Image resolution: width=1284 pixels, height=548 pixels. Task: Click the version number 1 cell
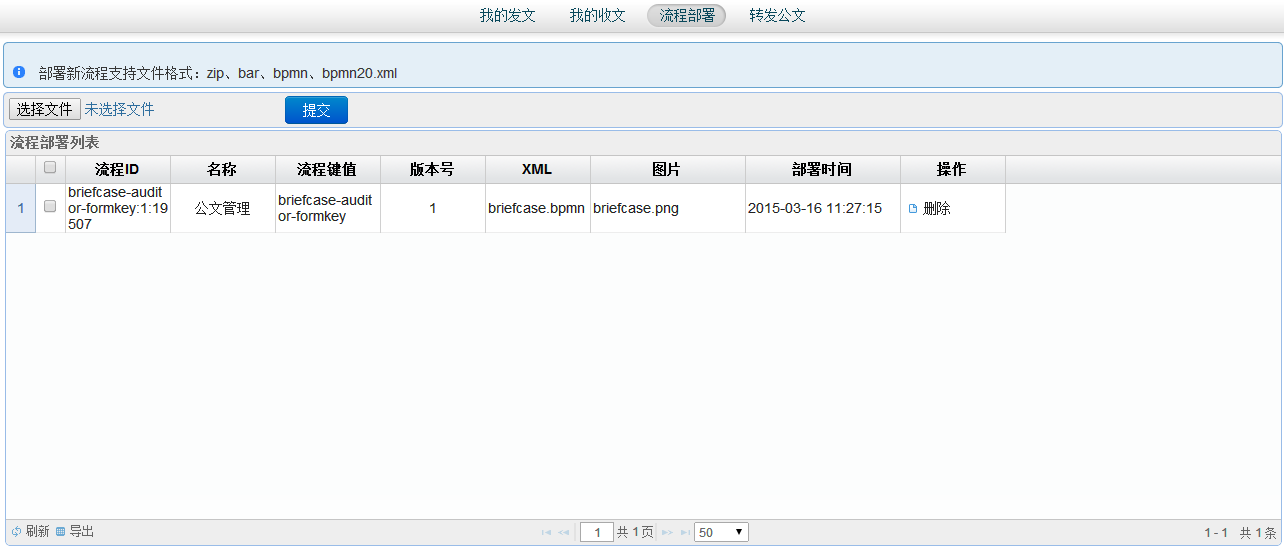[x=432, y=208]
